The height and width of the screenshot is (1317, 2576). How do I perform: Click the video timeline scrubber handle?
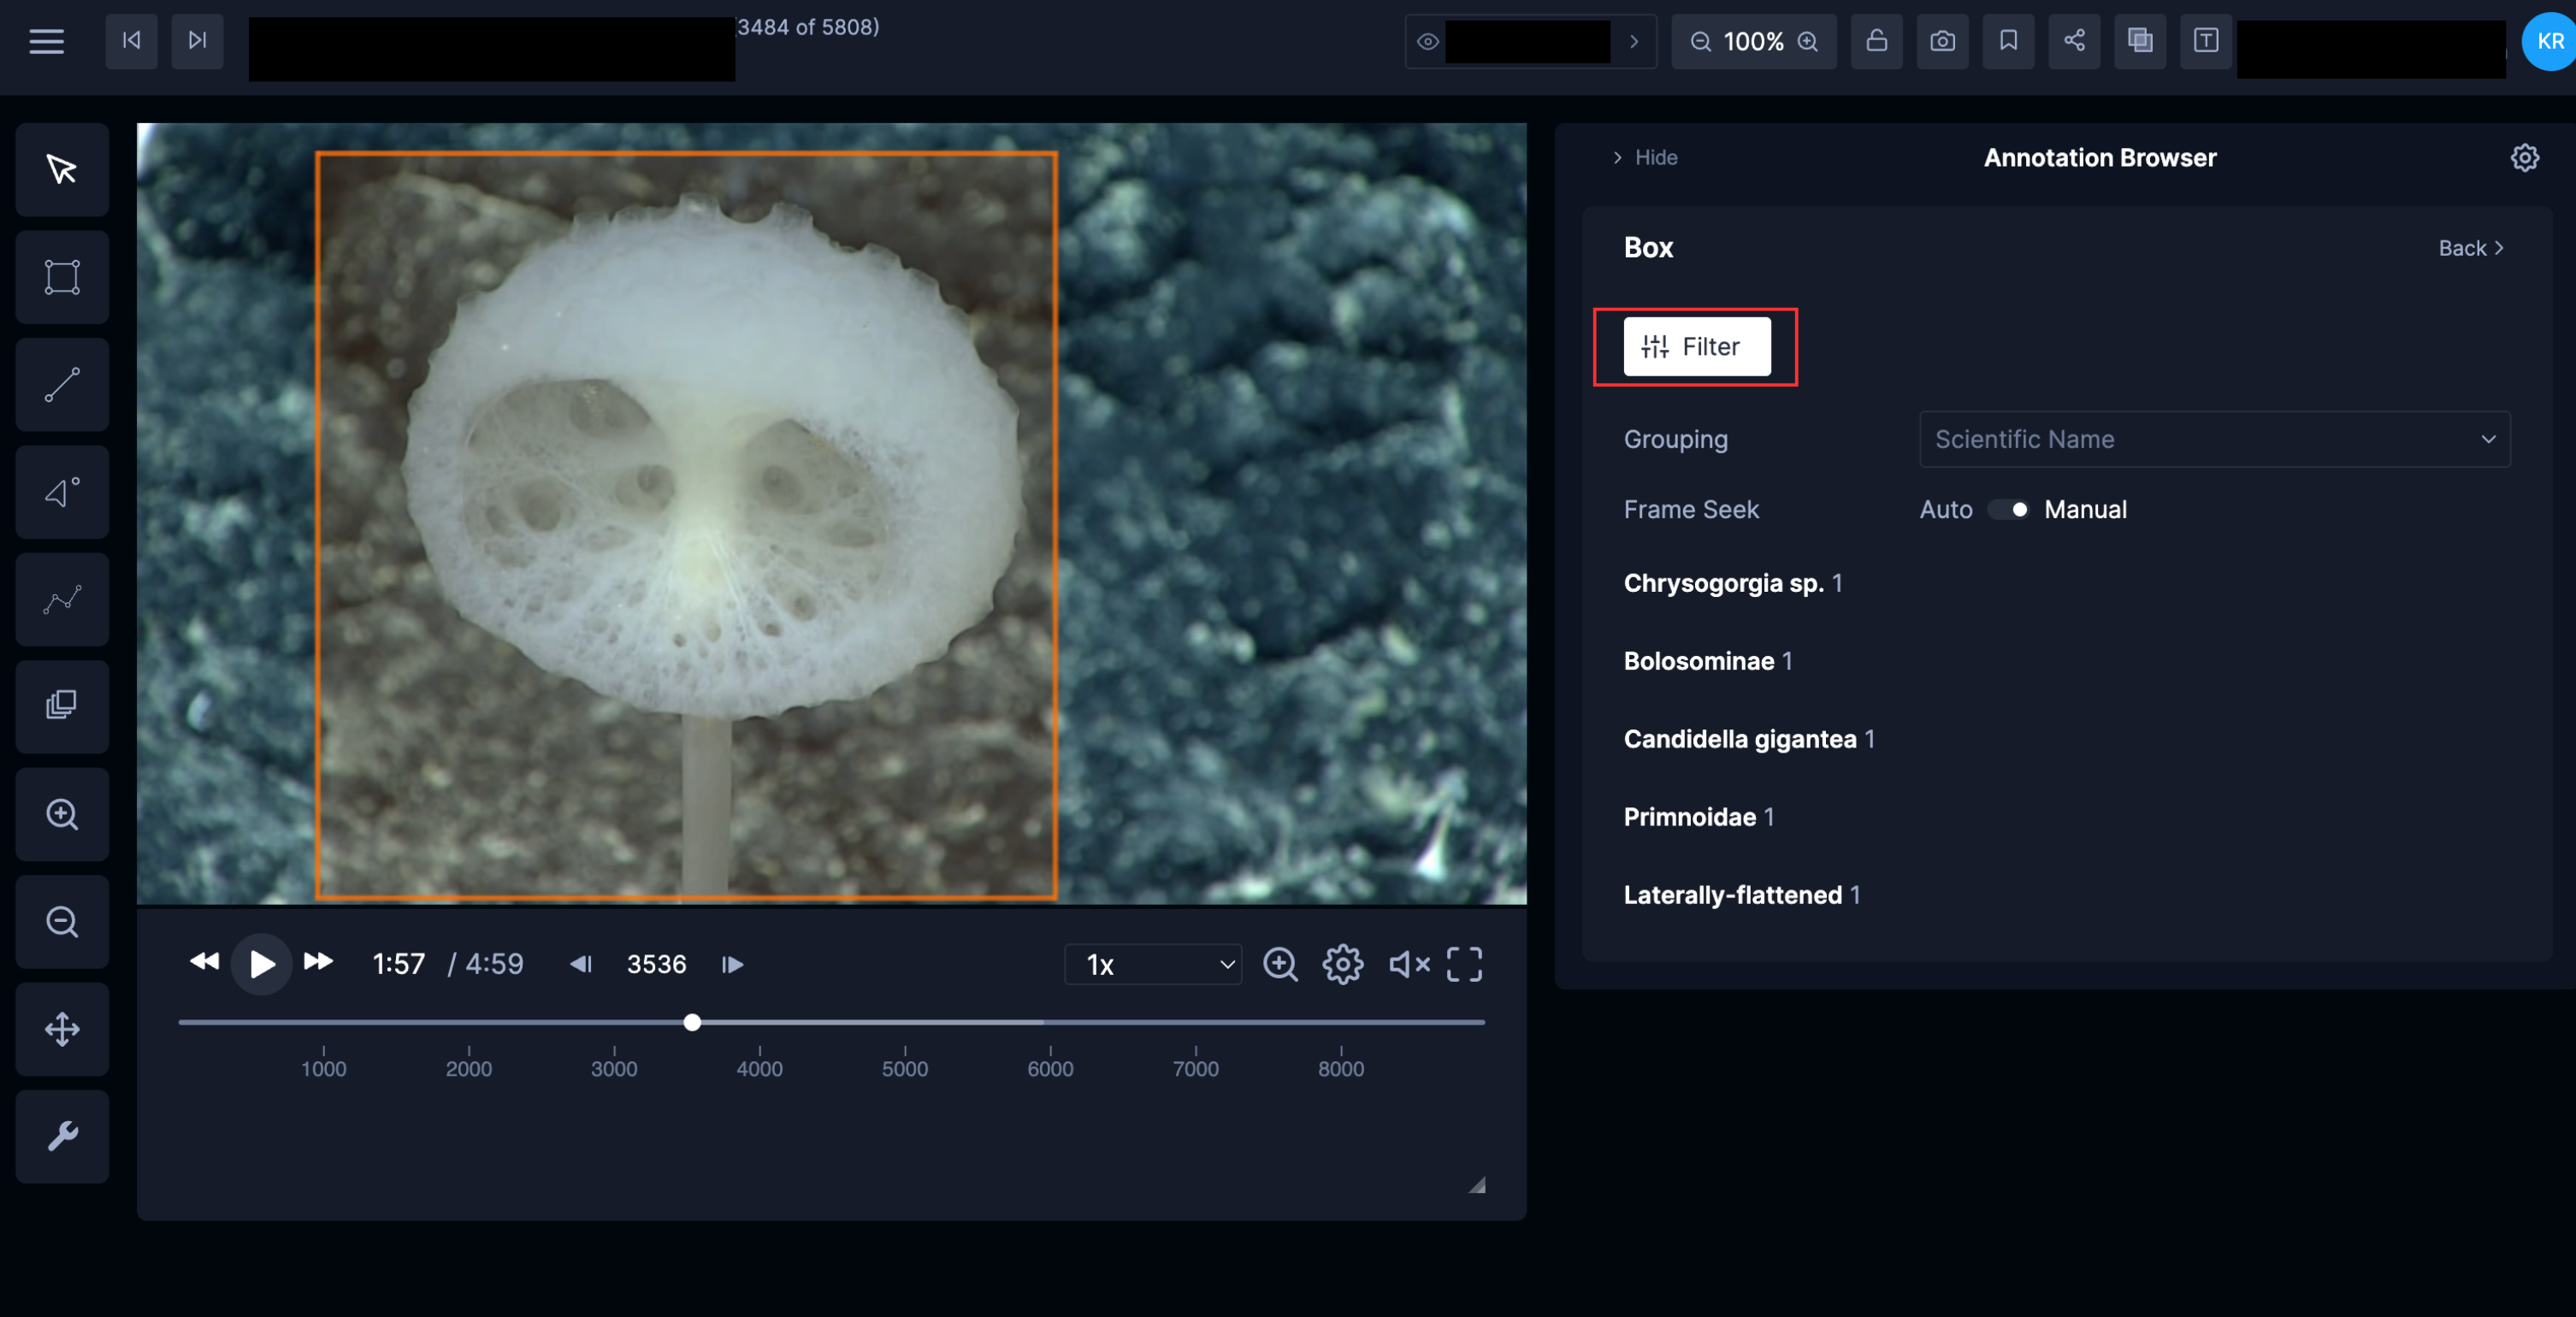(x=692, y=1022)
